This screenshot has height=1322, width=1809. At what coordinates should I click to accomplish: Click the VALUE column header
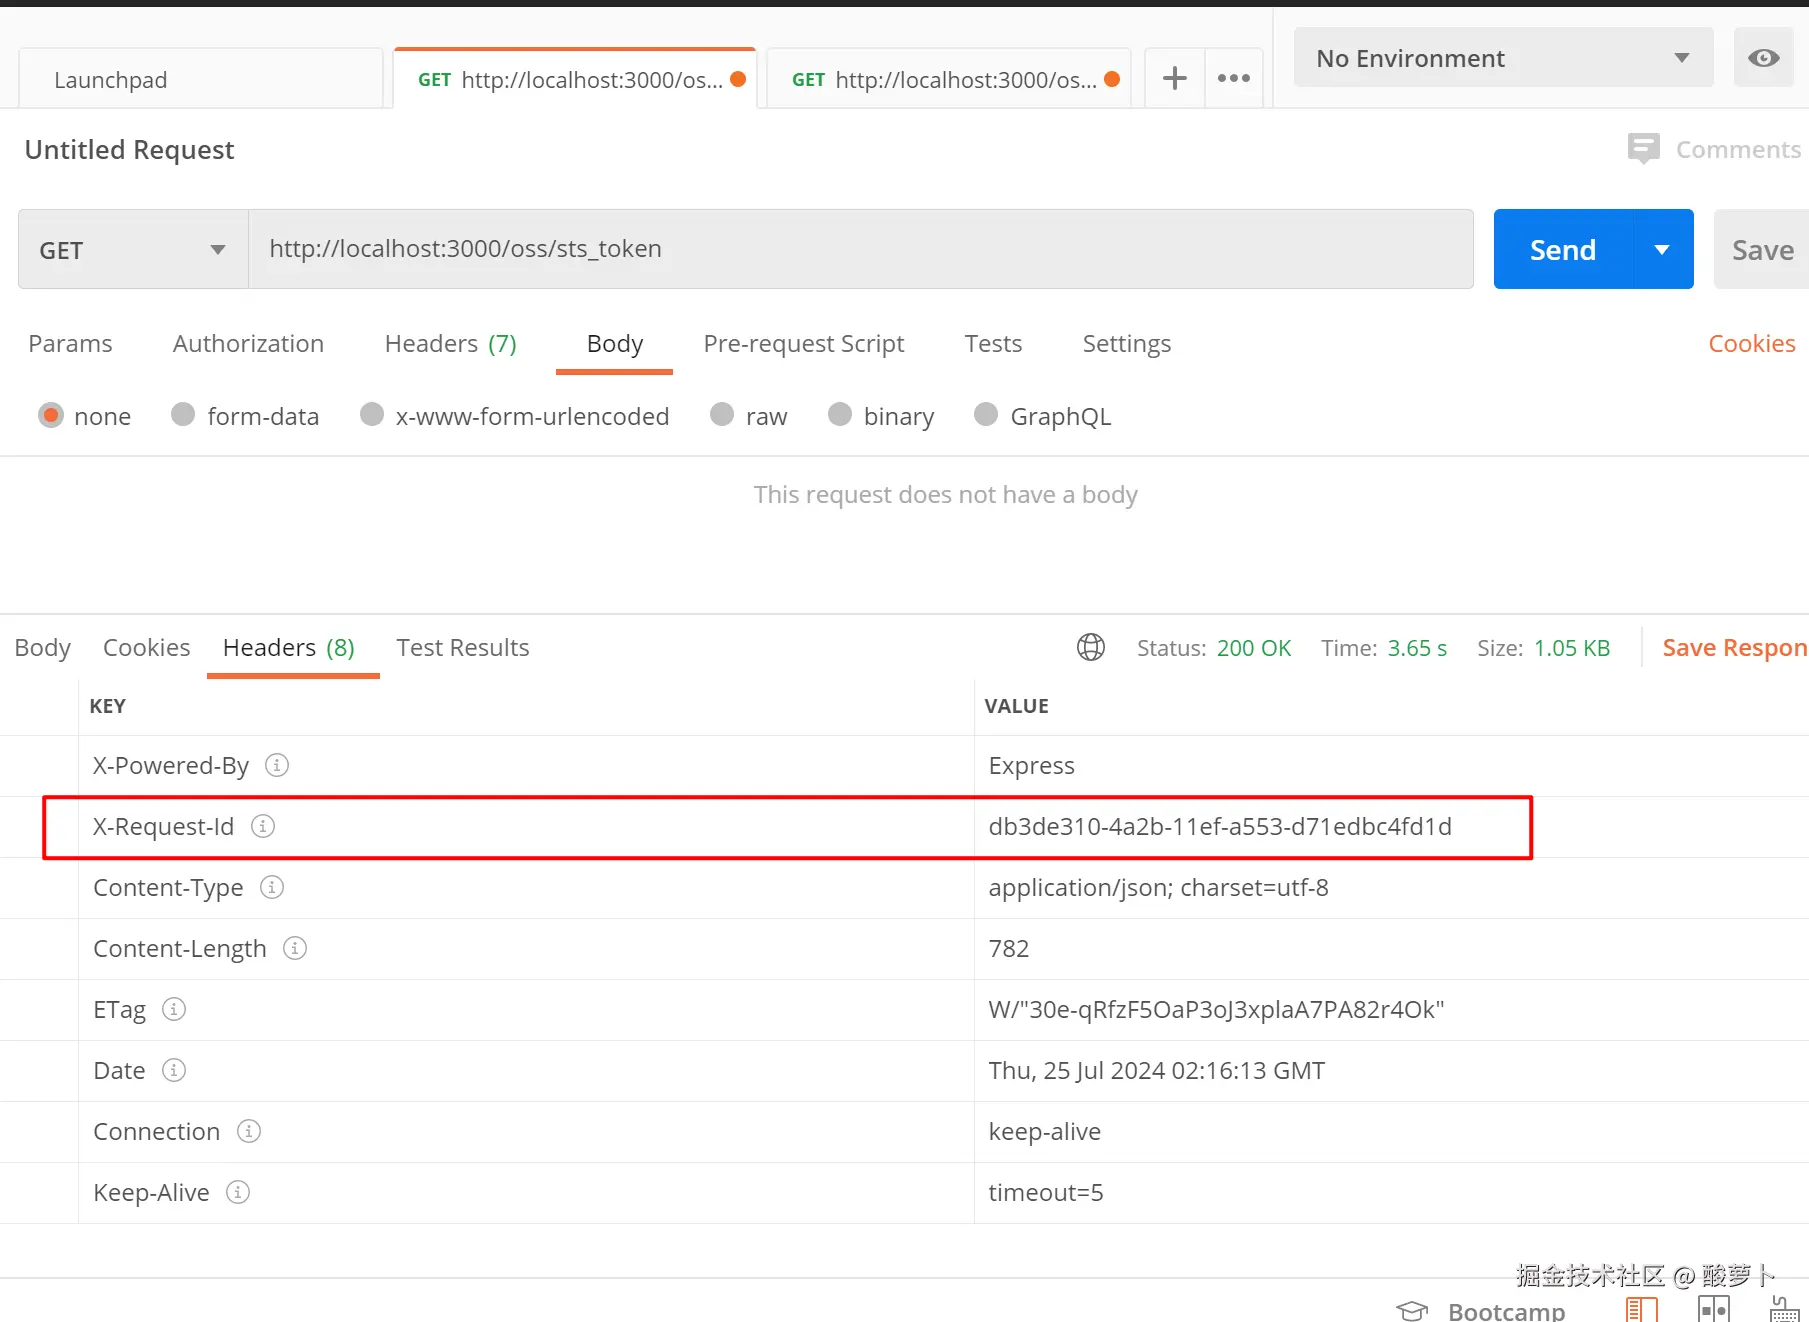(1016, 706)
